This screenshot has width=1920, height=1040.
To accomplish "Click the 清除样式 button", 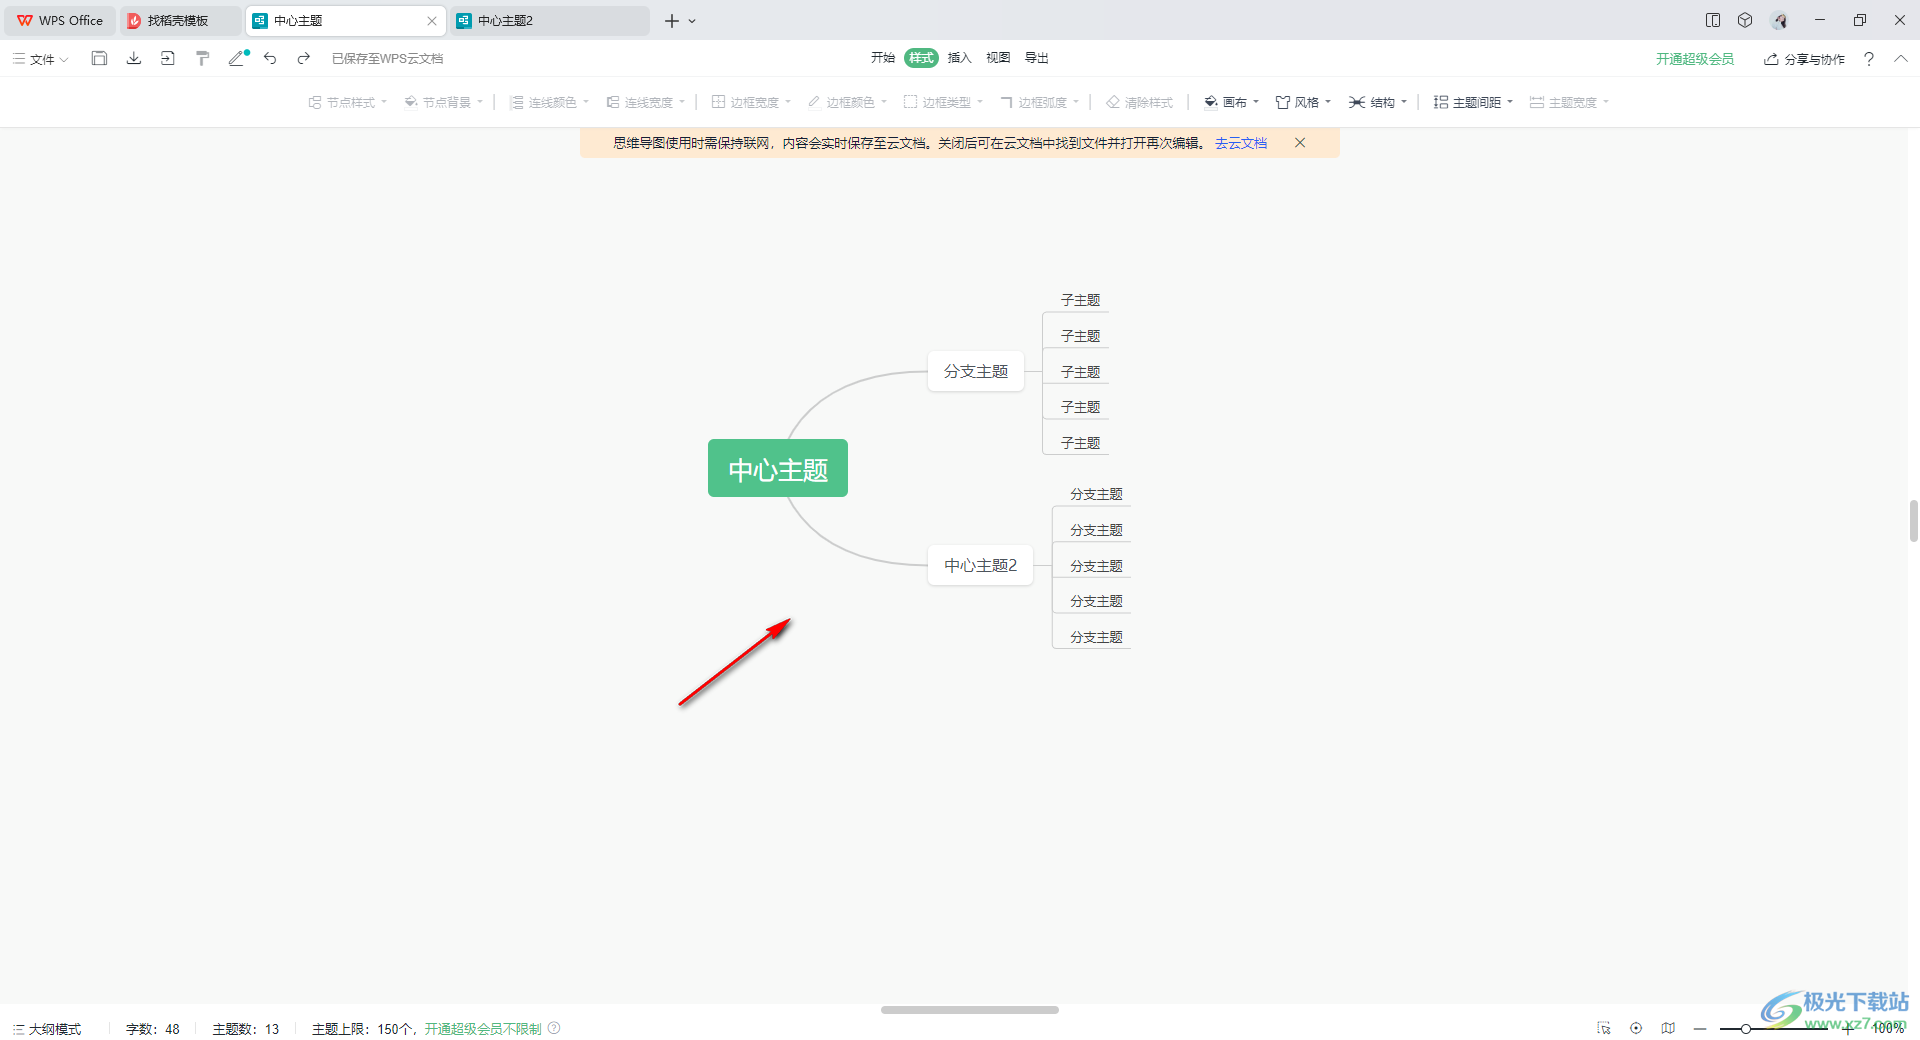I will pyautogui.click(x=1139, y=102).
